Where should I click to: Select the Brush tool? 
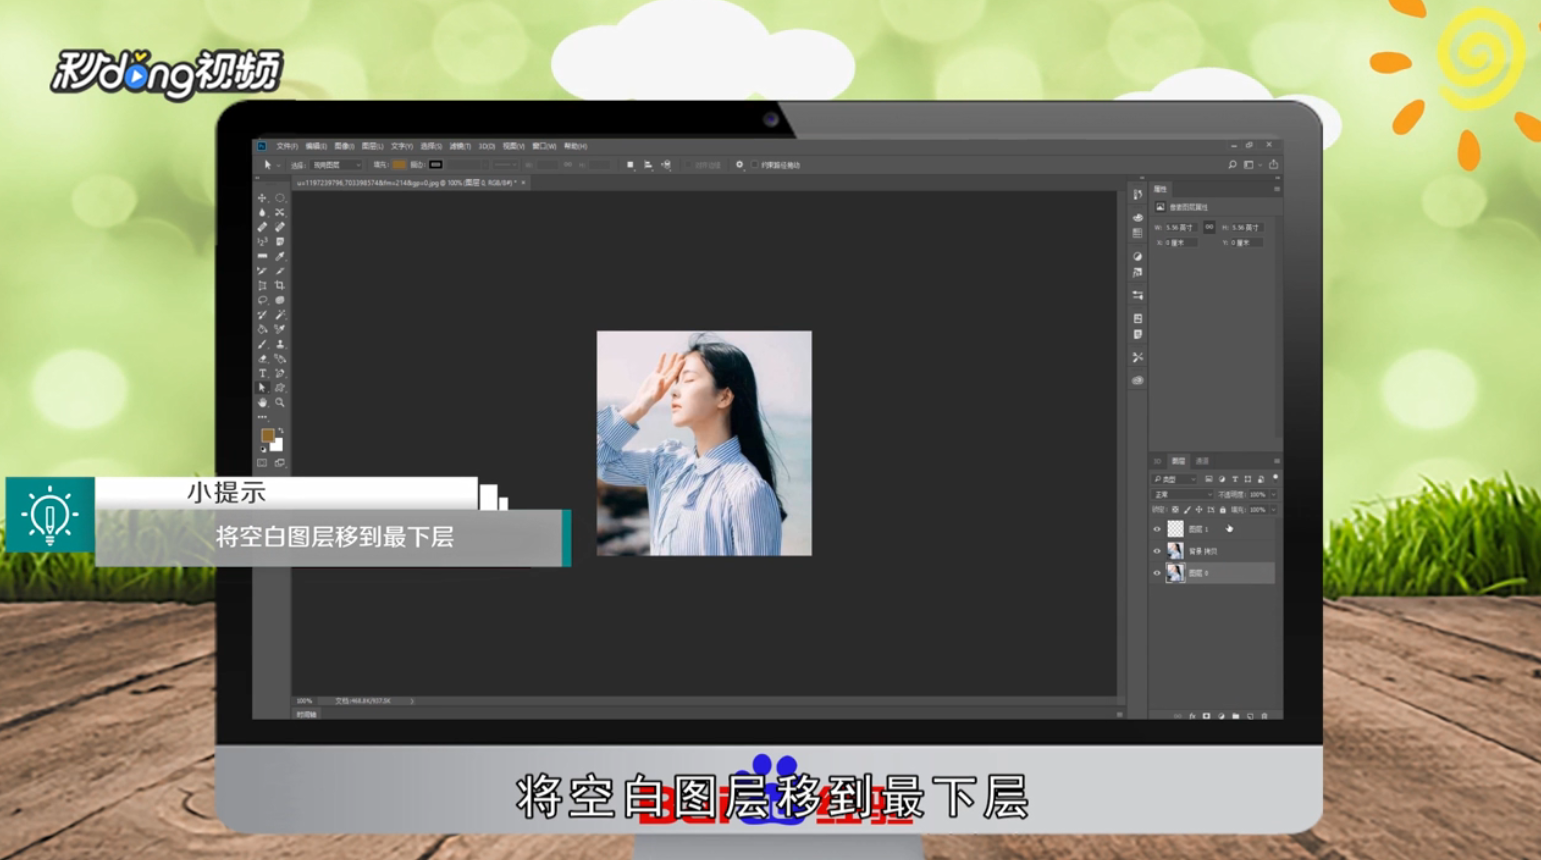[262, 343]
